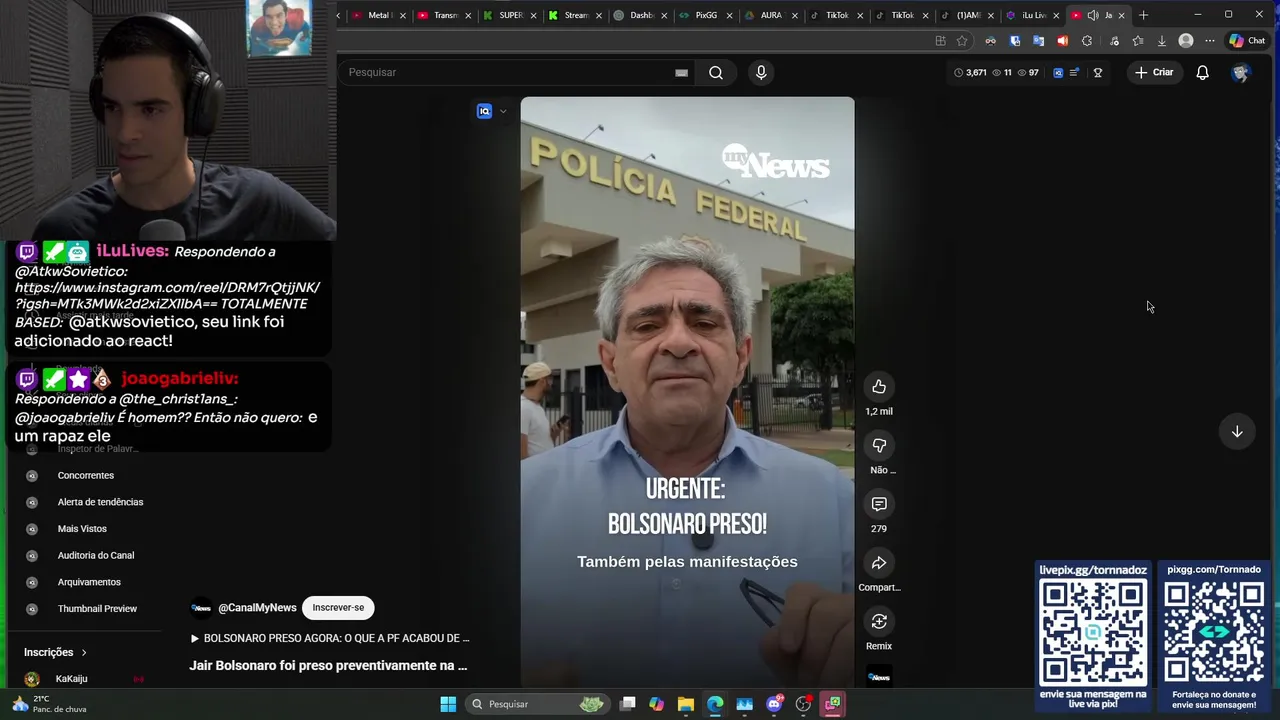1280x720 pixels.
Task: Open Arquivamentos sidebar item
Action: 89,582
